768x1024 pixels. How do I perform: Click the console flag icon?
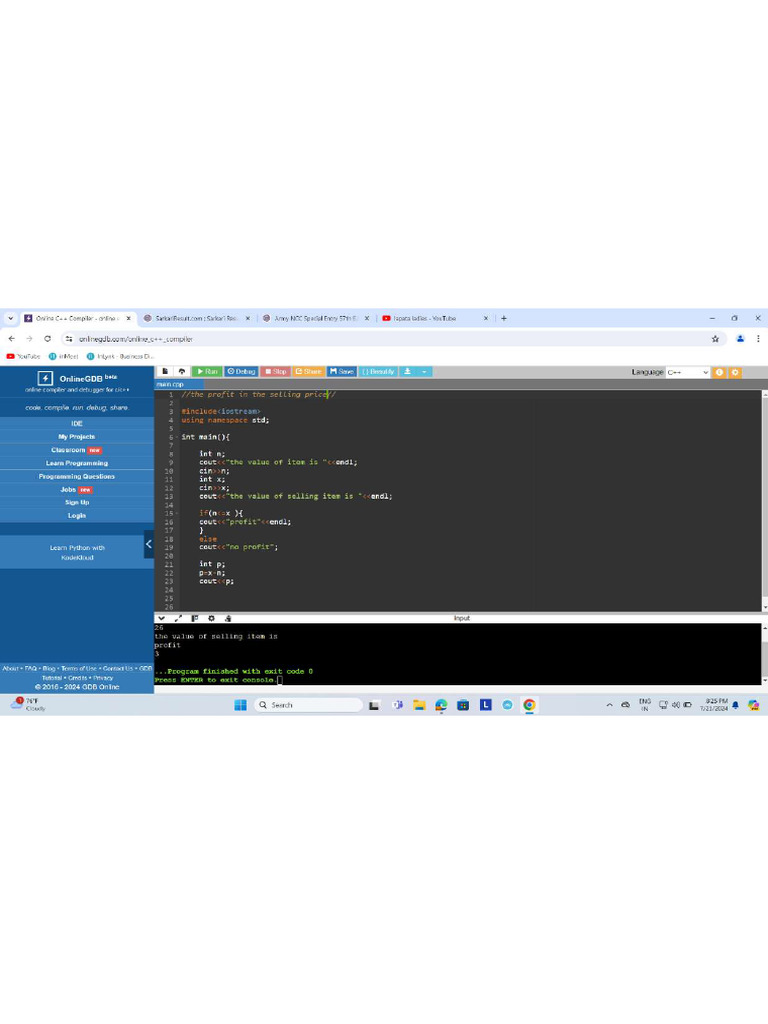pyautogui.click(x=195, y=618)
